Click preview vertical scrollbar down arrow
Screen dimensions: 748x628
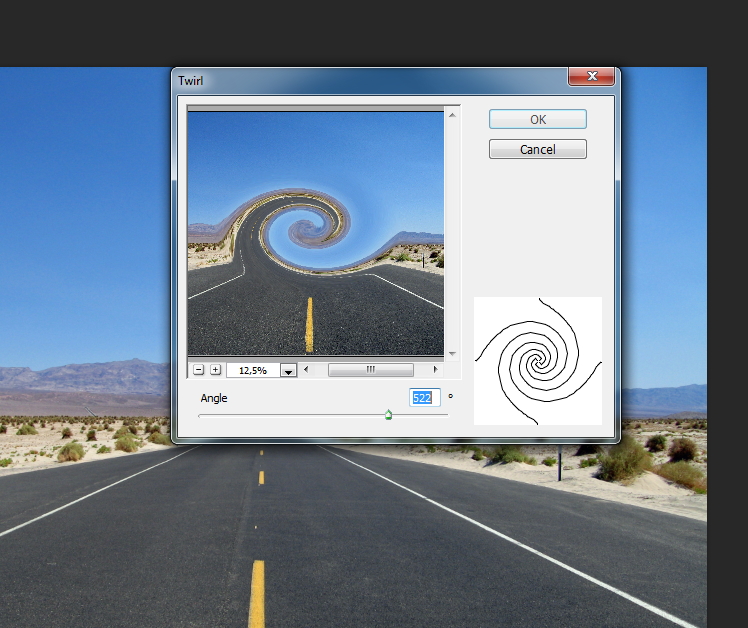[x=452, y=352]
